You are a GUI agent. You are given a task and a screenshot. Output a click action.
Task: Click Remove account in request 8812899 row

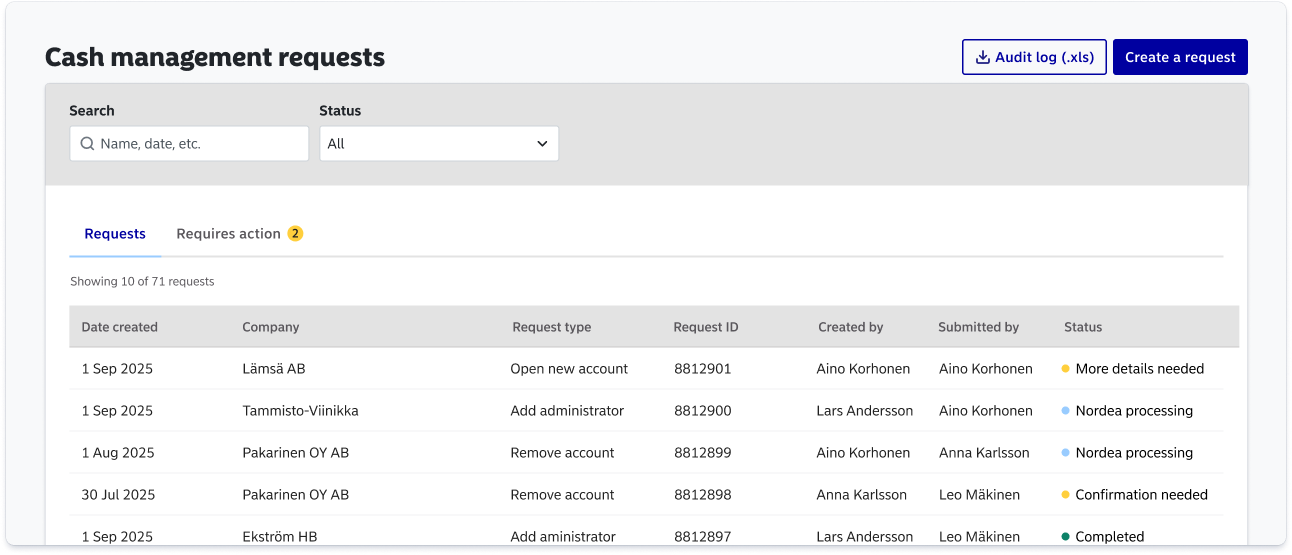pyautogui.click(x=562, y=453)
